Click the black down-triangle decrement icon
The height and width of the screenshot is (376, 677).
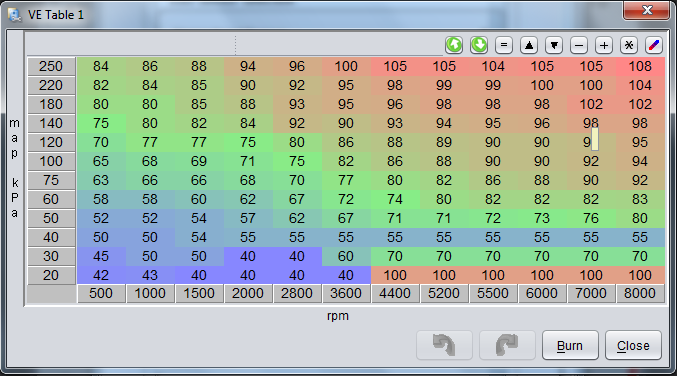coord(554,45)
